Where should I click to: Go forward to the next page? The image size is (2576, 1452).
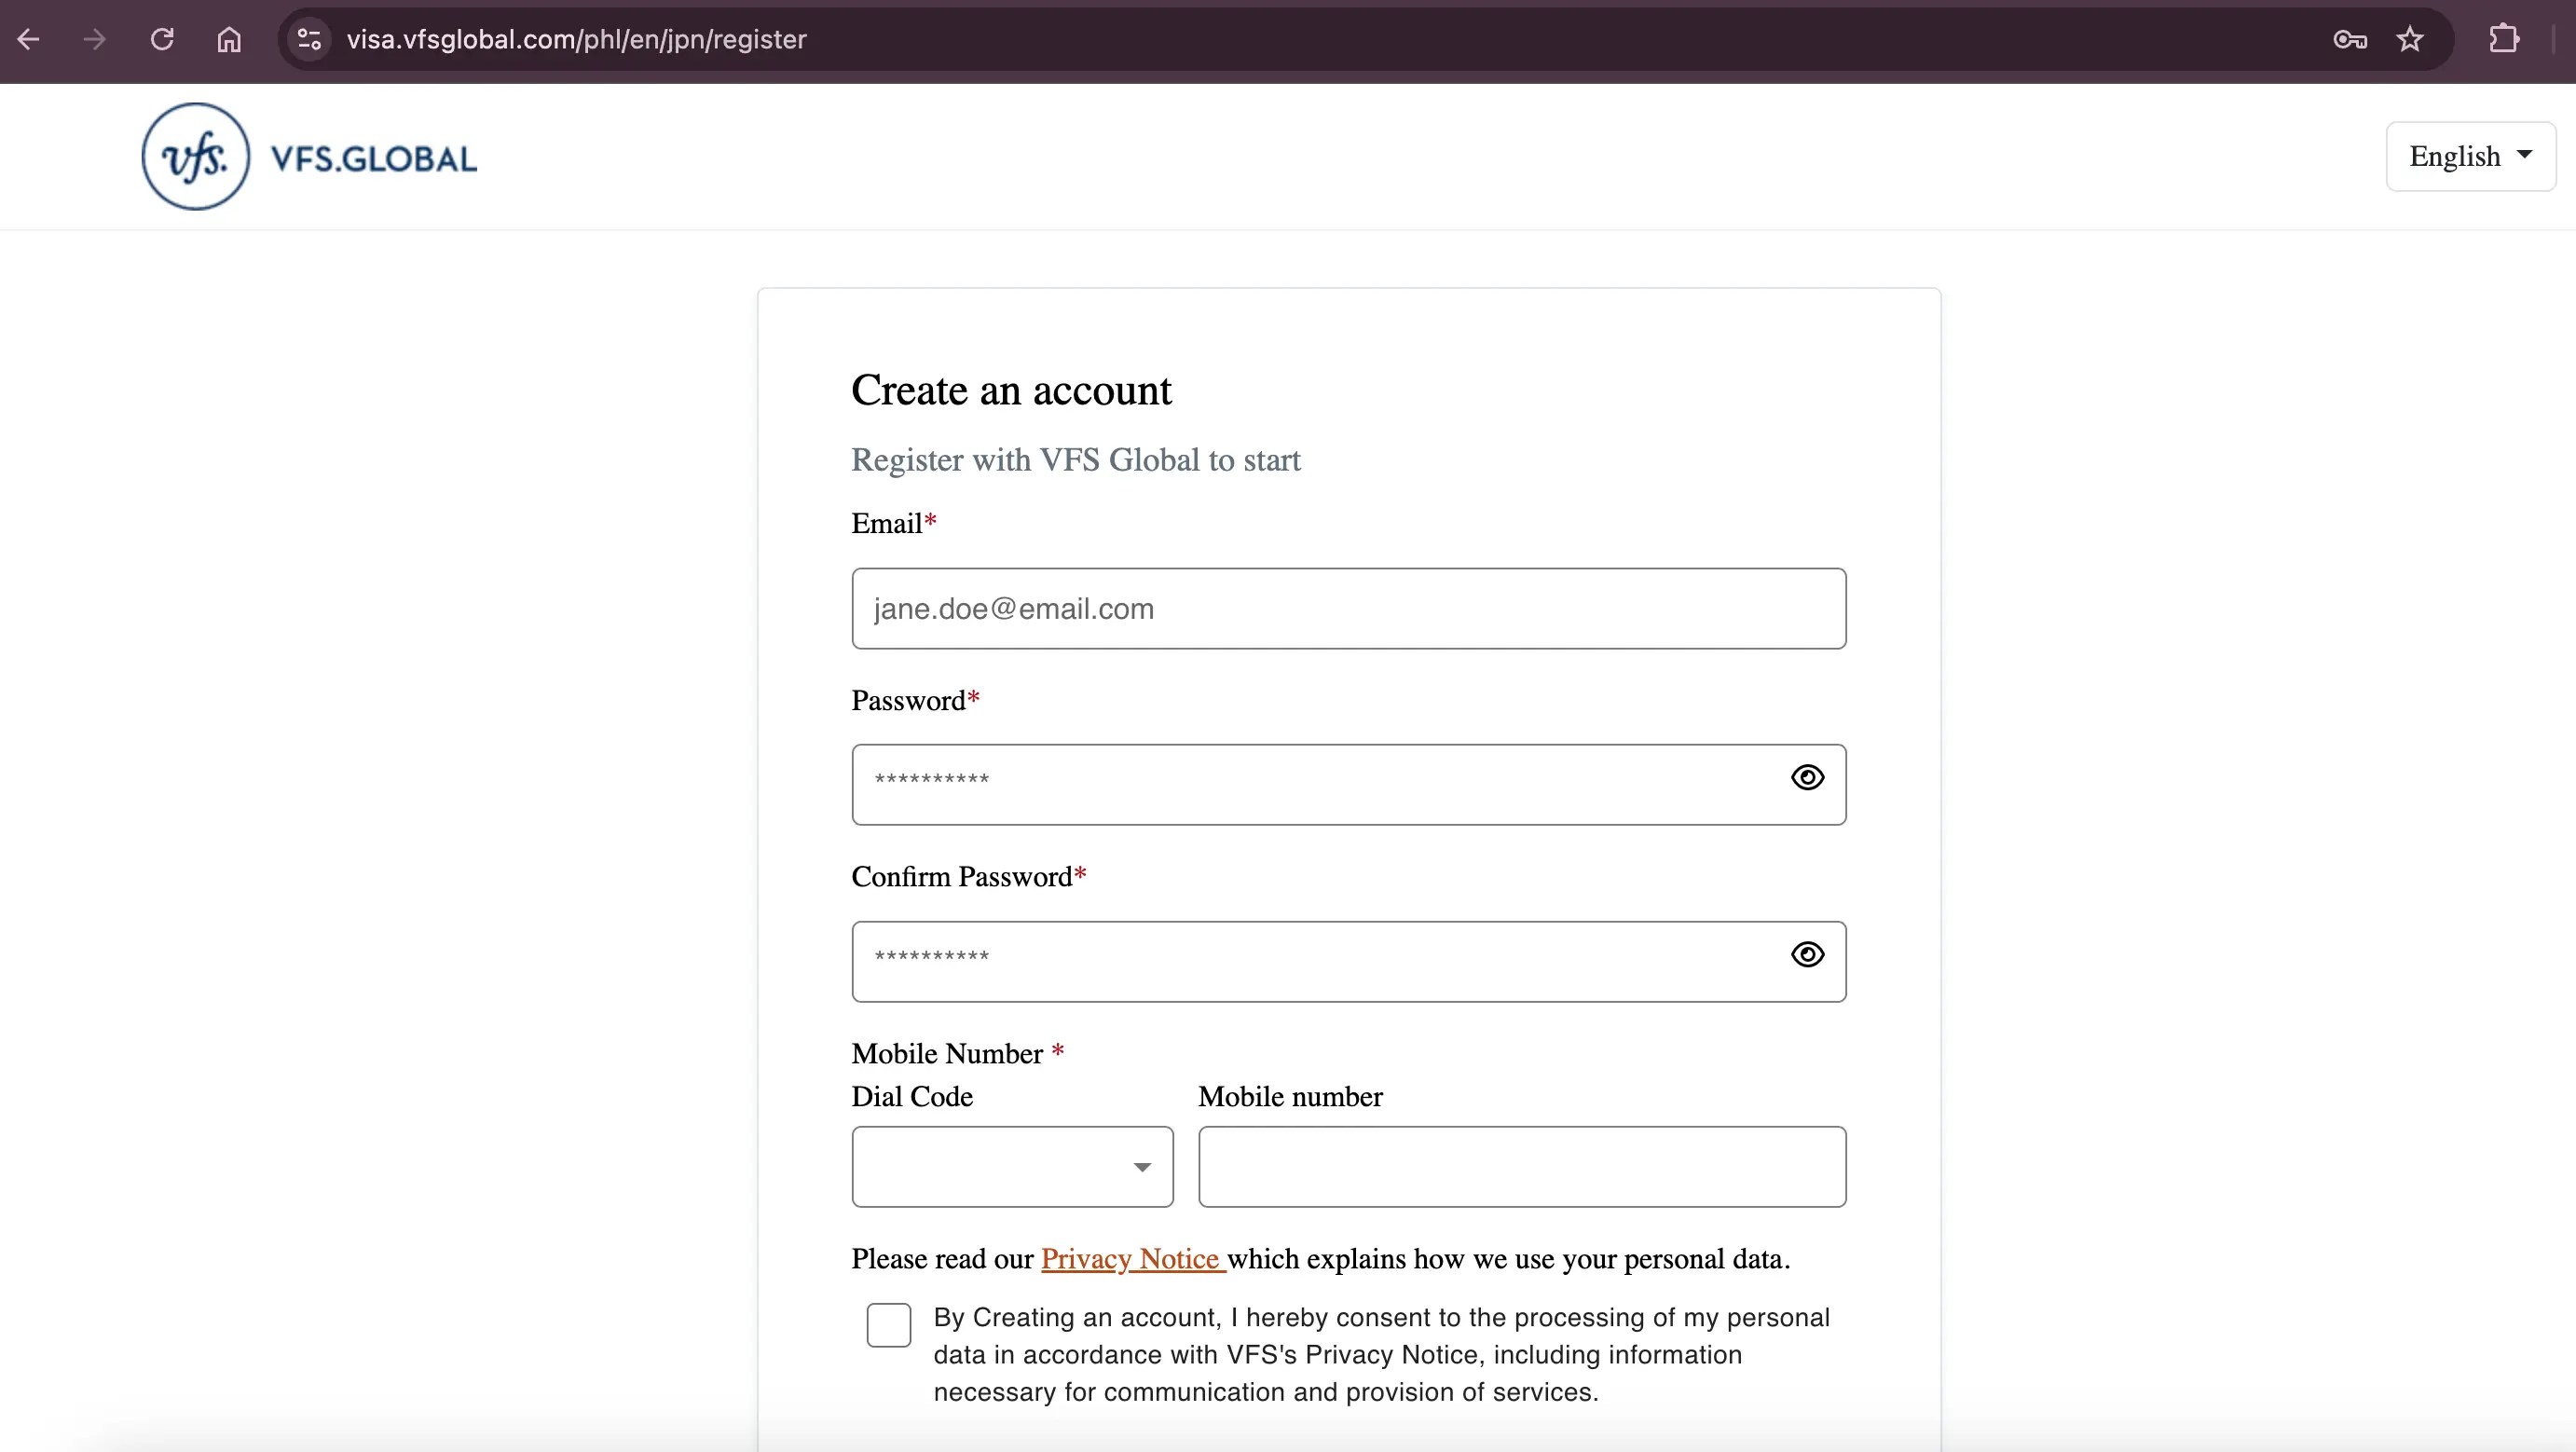point(95,39)
